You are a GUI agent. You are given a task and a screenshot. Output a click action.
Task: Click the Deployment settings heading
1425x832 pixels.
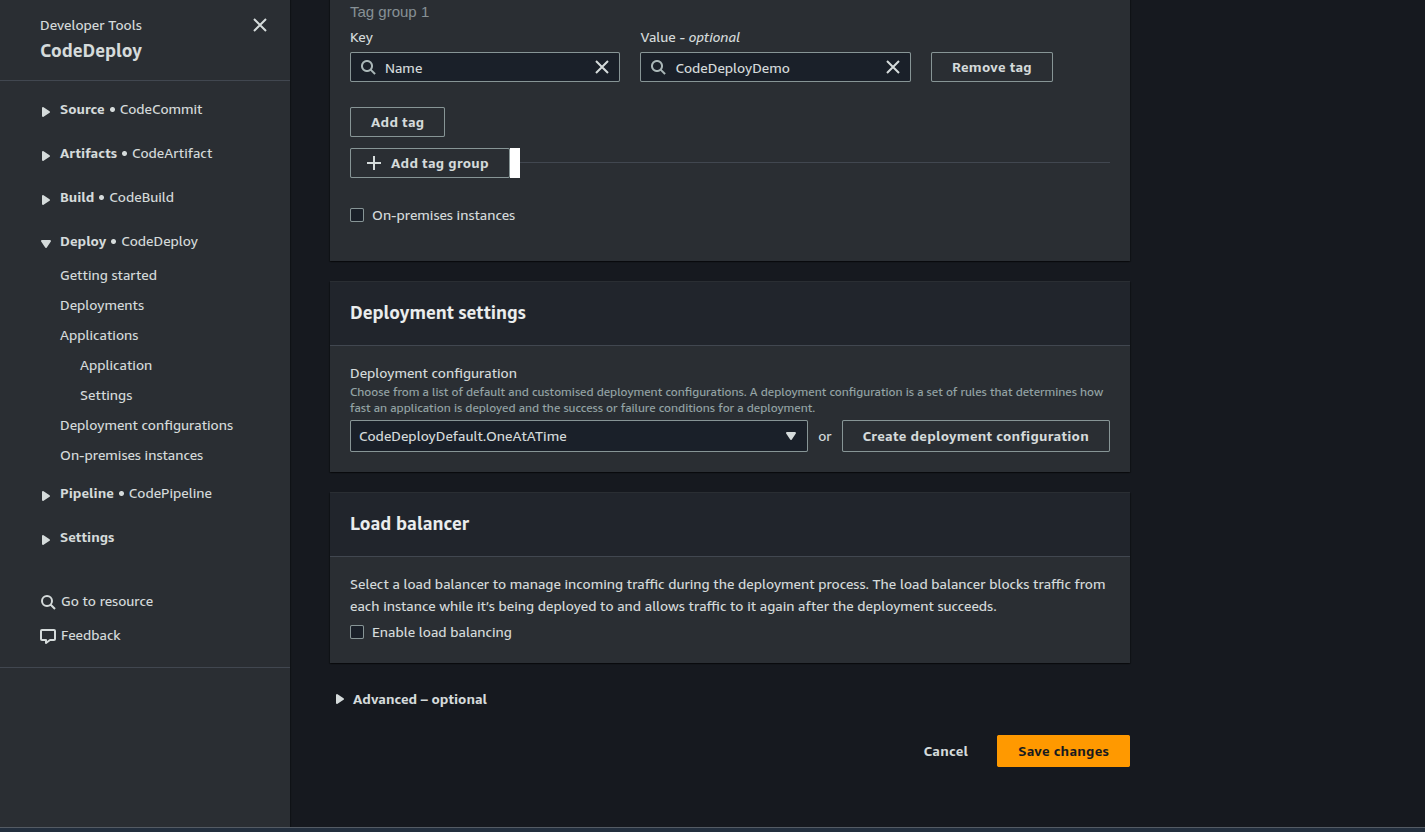point(438,312)
